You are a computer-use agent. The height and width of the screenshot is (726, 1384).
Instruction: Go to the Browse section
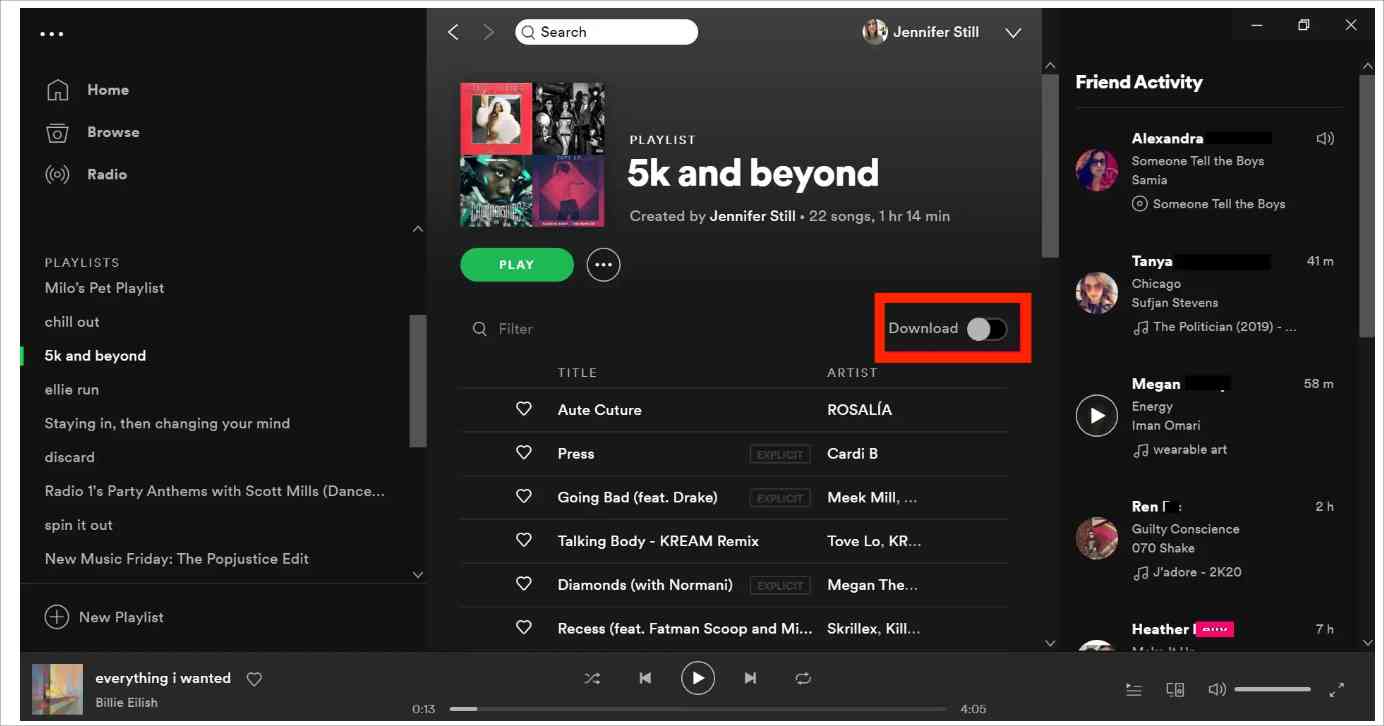click(x=112, y=132)
